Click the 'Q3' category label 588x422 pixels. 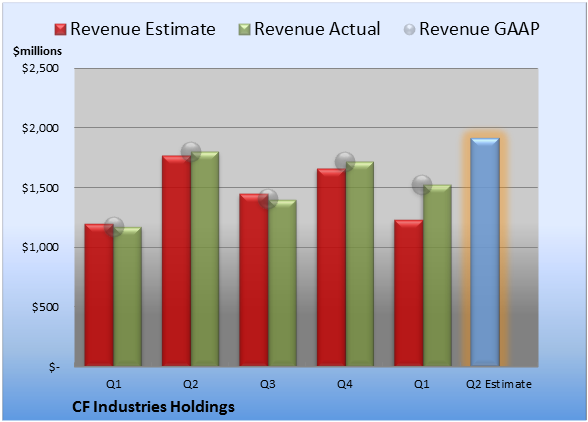[268, 384]
